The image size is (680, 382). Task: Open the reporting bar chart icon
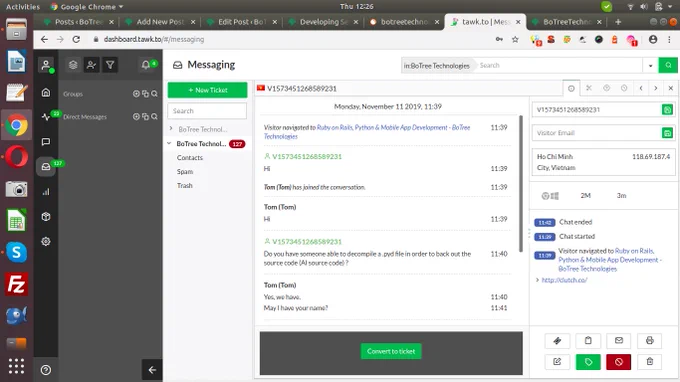[46, 192]
